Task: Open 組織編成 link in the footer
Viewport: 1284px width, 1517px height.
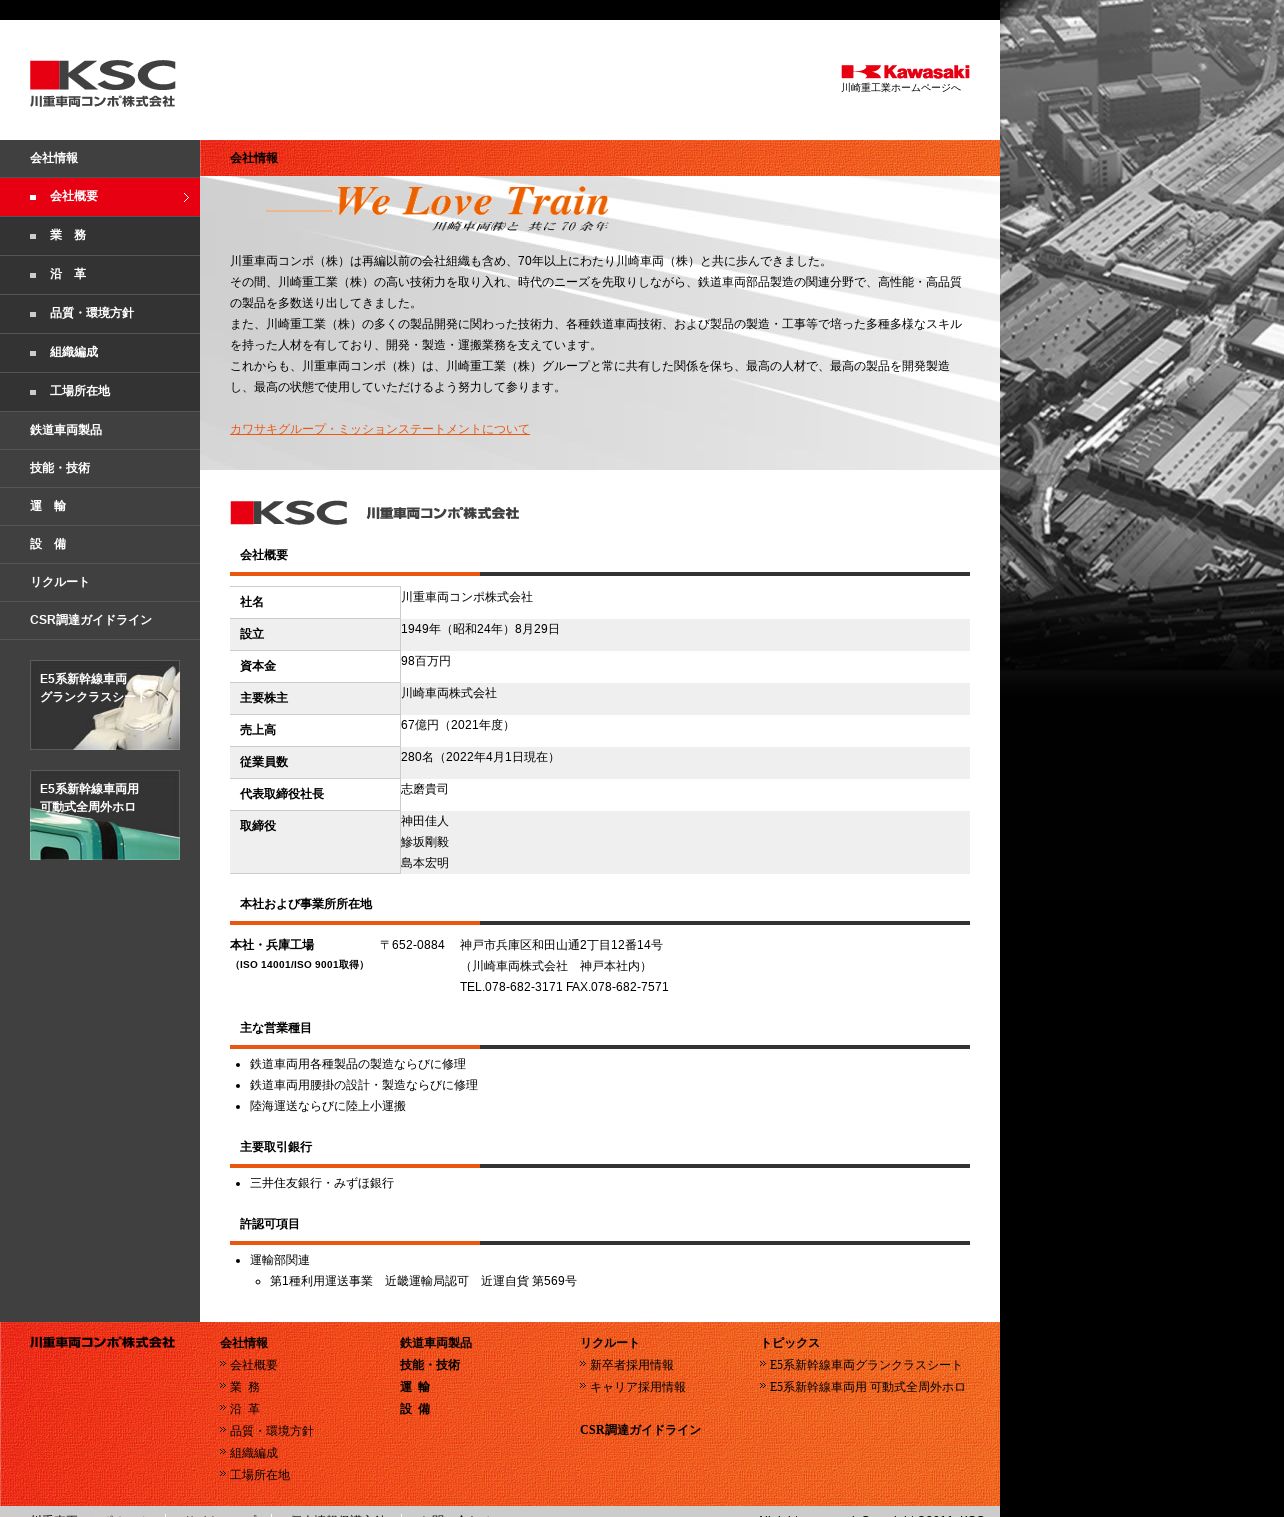Action: pyautogui.click(x=254, y=1453)
